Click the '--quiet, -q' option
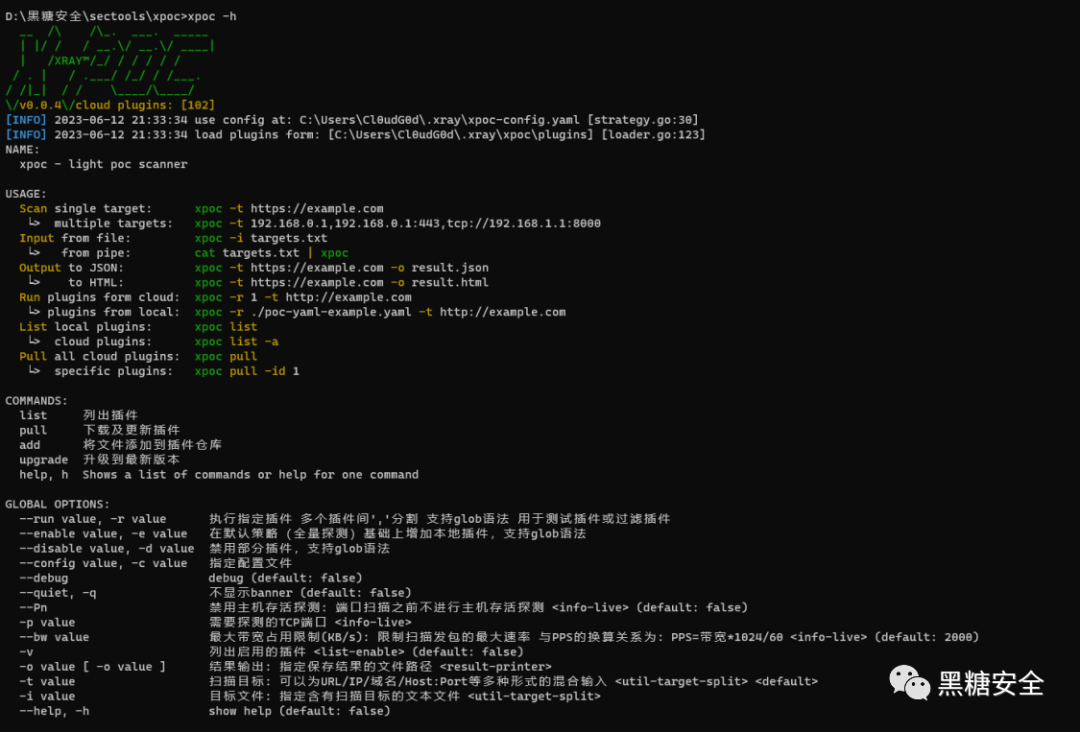 coord(58,593)
